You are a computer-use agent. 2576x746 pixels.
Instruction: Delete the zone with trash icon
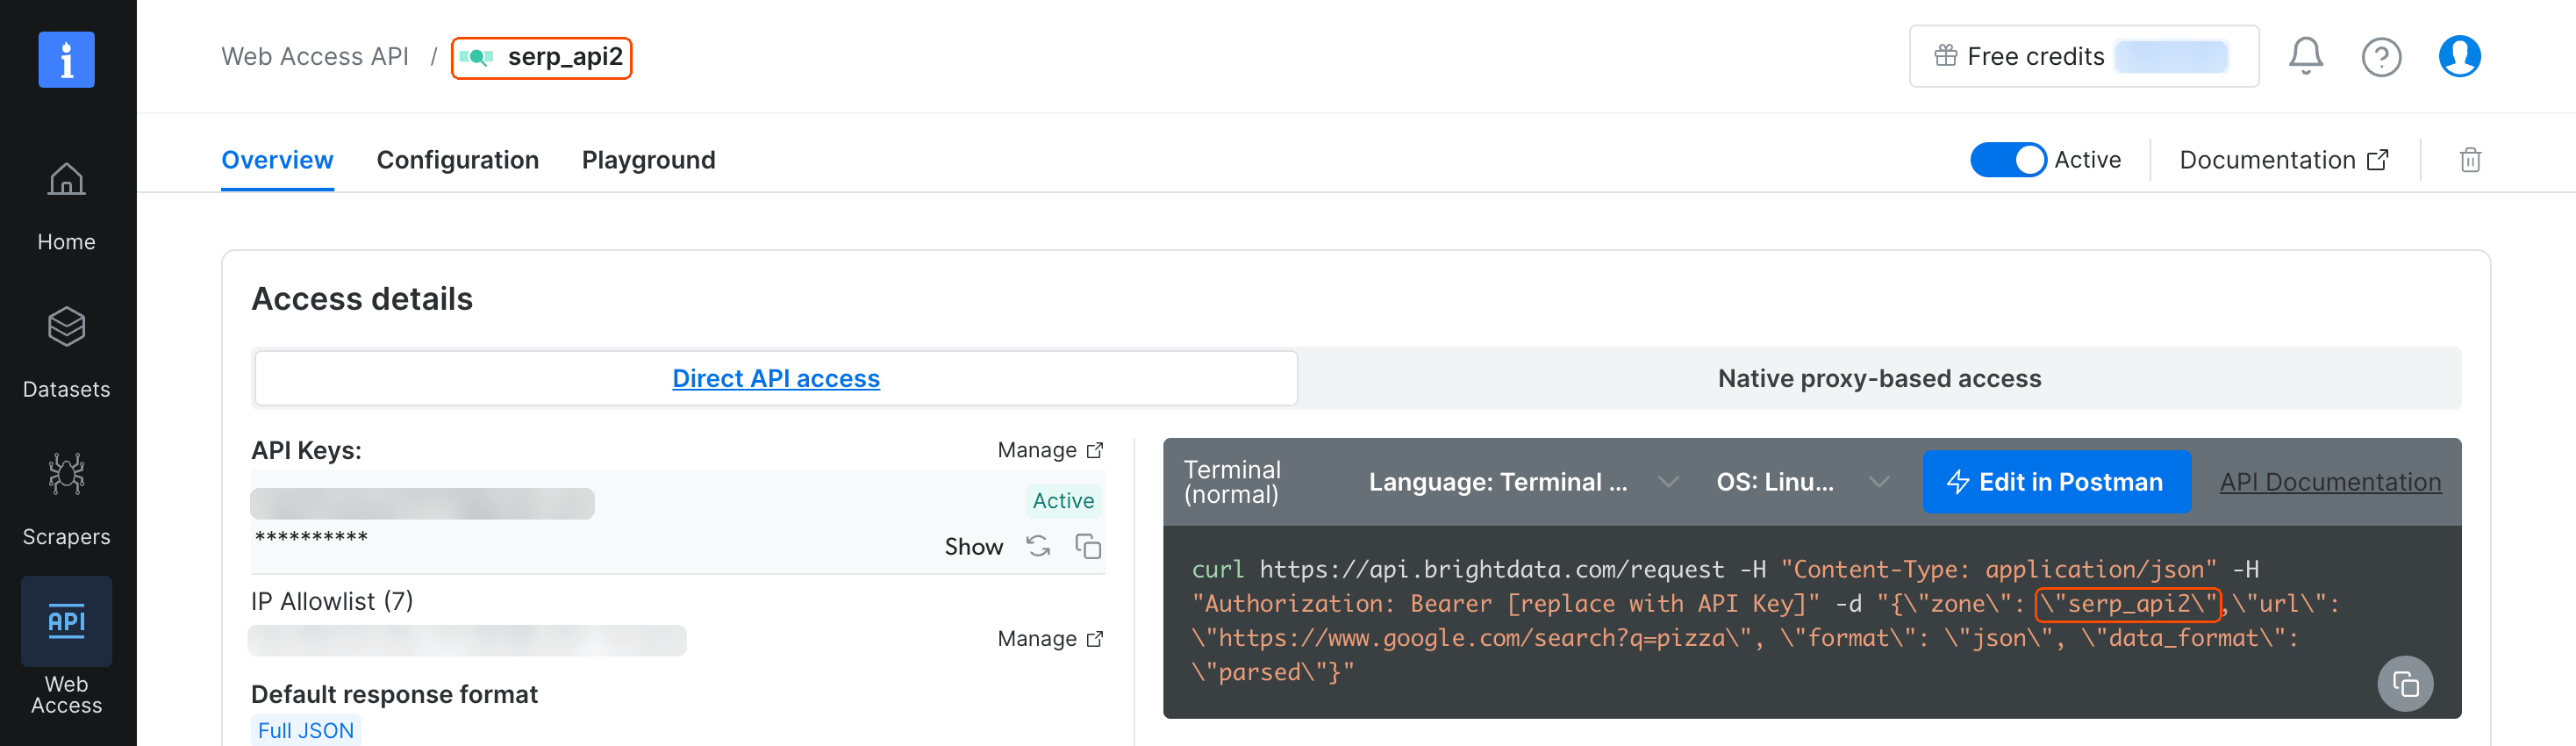coord(2470,160)
